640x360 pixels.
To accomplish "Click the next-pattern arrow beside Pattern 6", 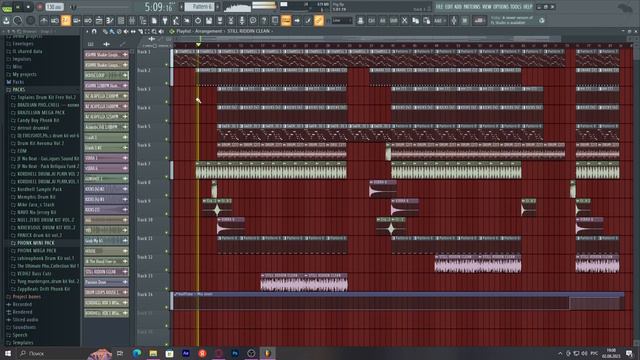I will (x=218, y=7).
